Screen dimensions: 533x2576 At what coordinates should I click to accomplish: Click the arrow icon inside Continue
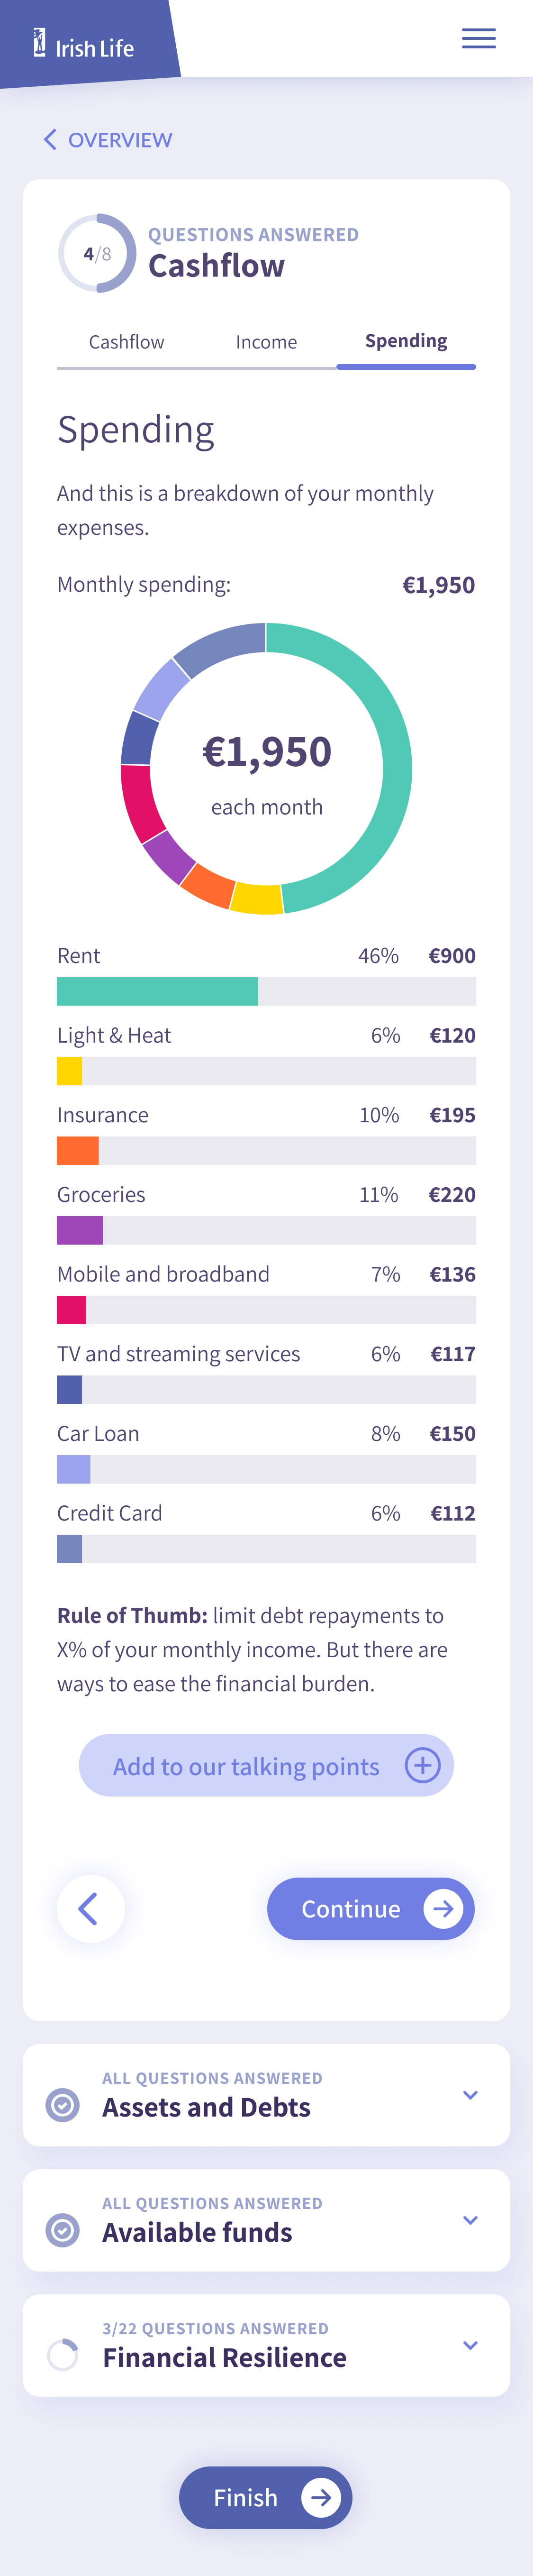(443, 1908)
